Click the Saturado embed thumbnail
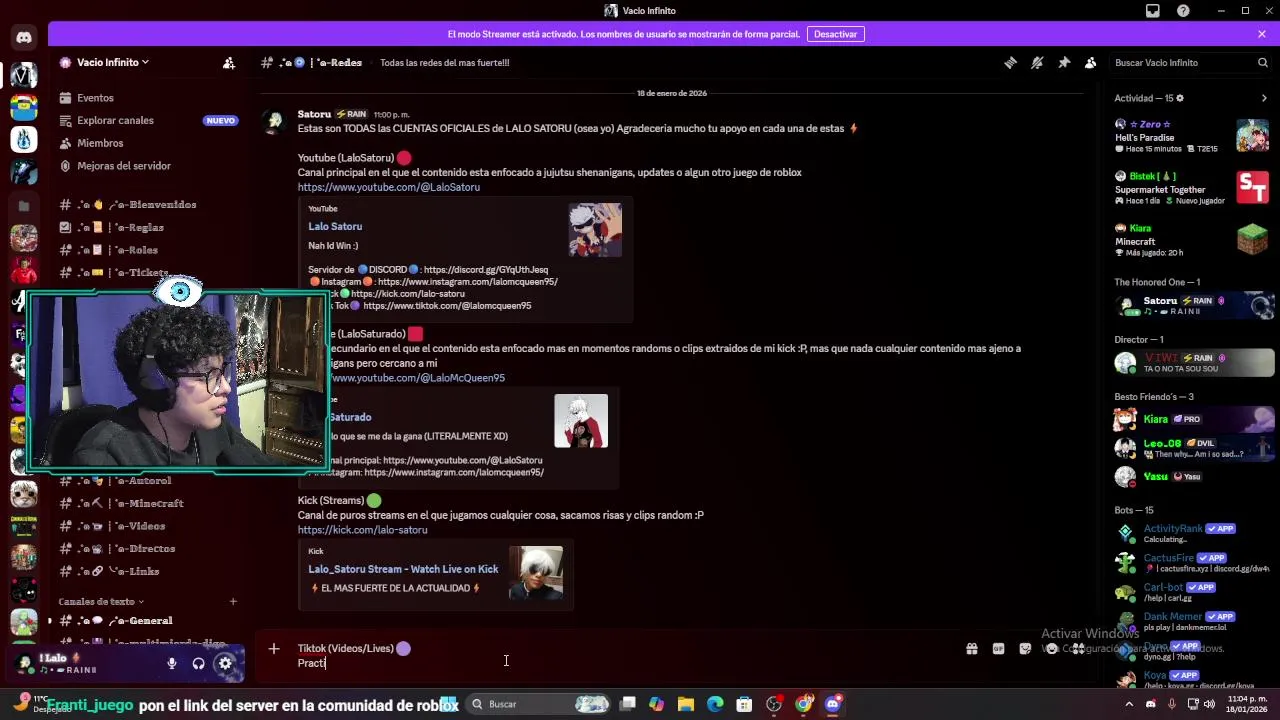Viewport: 1280px width, 720px height. [581, 421]
